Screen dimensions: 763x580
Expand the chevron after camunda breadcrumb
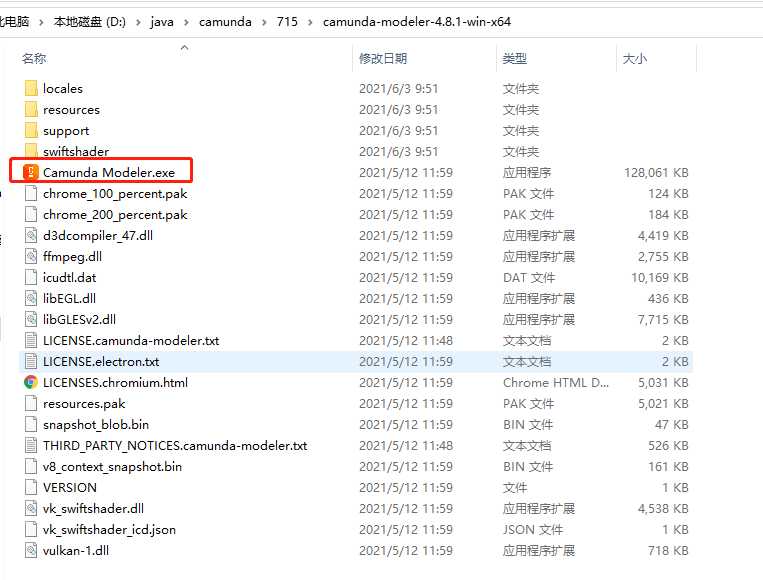pyautogui.click(x=264, y=22)
